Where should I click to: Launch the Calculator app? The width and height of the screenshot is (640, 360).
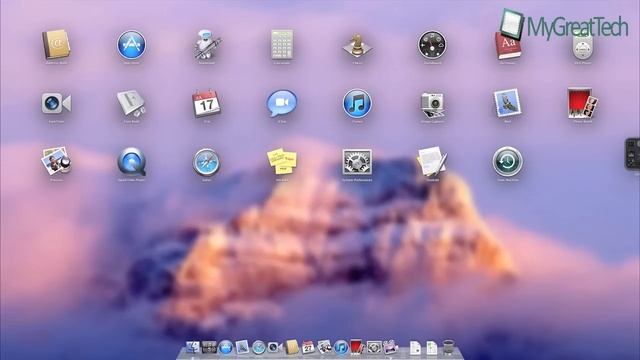282,44
